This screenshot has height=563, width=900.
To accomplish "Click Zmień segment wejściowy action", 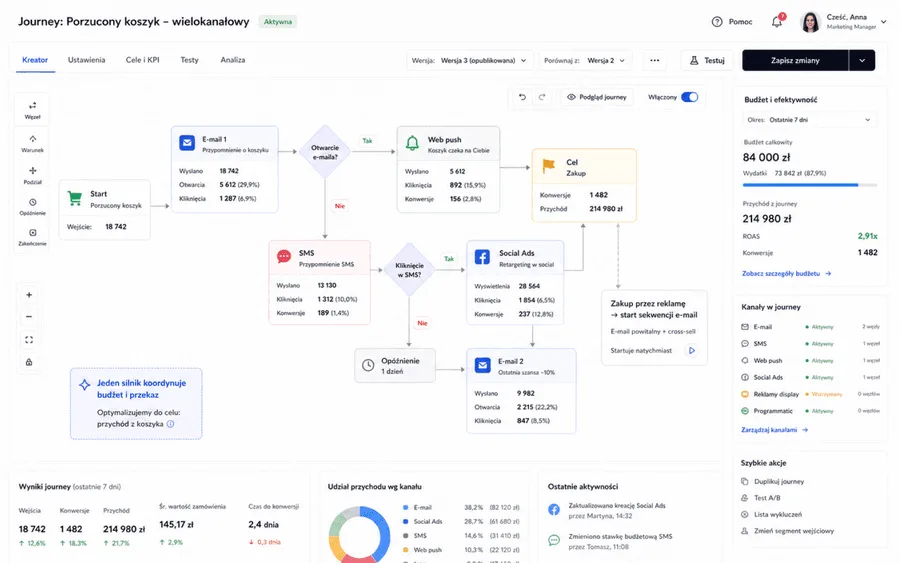I will pyautogui.click(x=788, y=531).
